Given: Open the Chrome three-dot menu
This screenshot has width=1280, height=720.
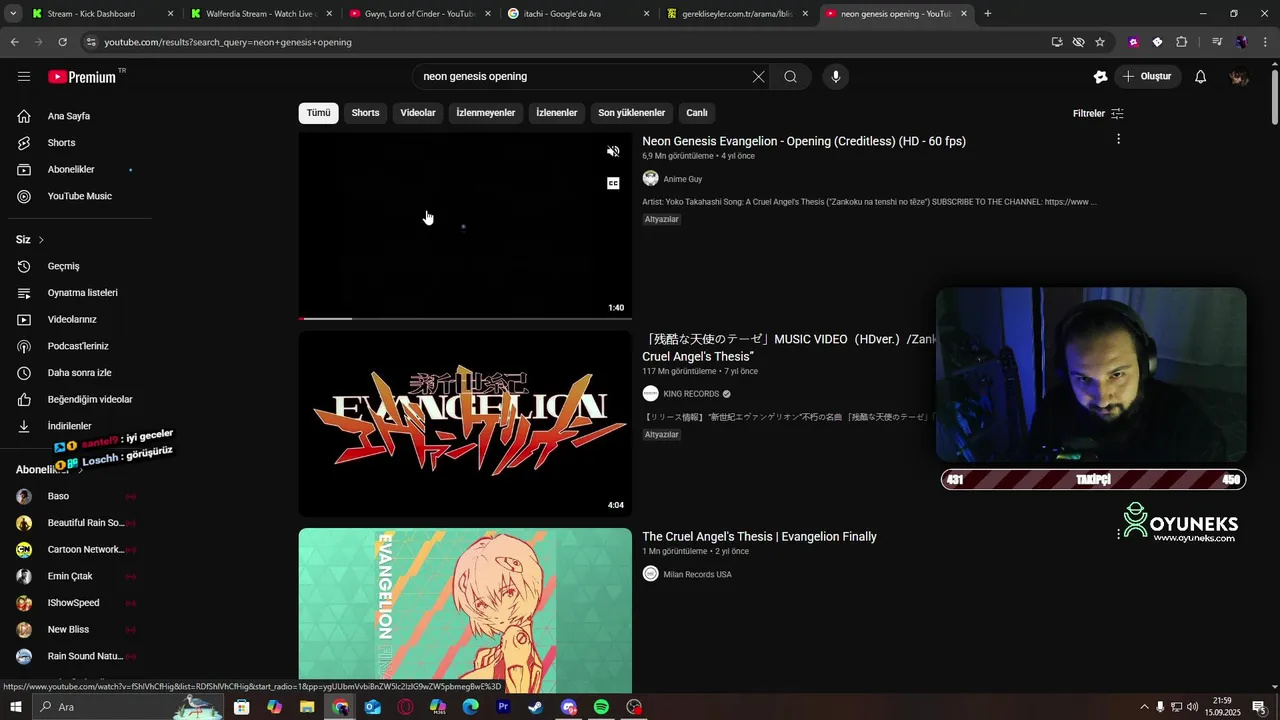Looking at the screenshot, I should pyautogui.click(x=1265, y=42).
